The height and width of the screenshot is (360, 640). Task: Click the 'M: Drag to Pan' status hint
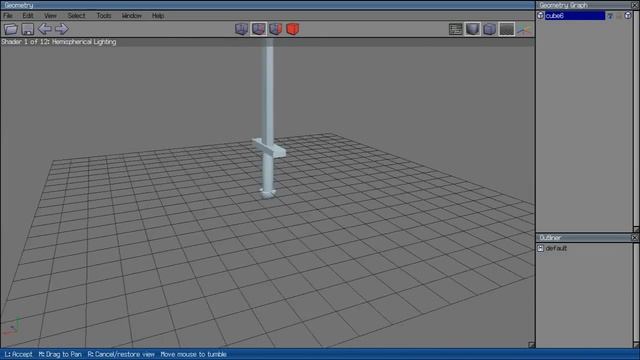click(x=60, y=354)
